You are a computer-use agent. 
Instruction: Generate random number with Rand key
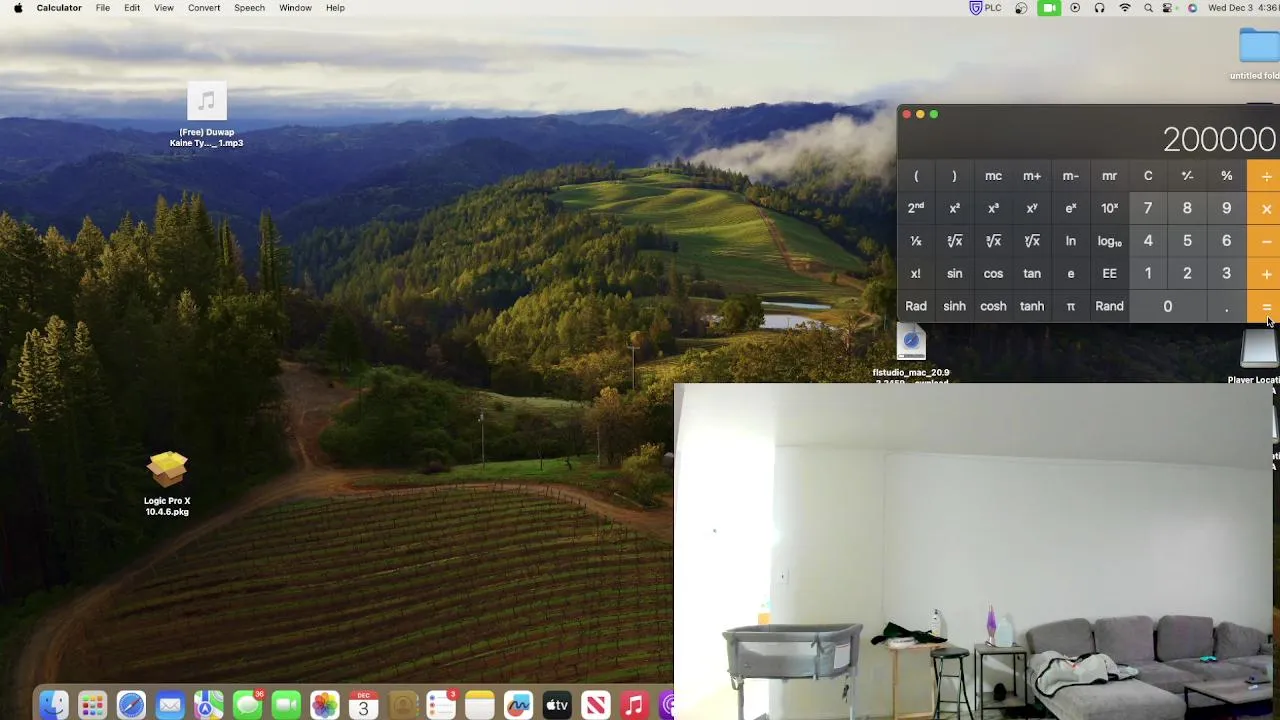tap(1109, 307)
